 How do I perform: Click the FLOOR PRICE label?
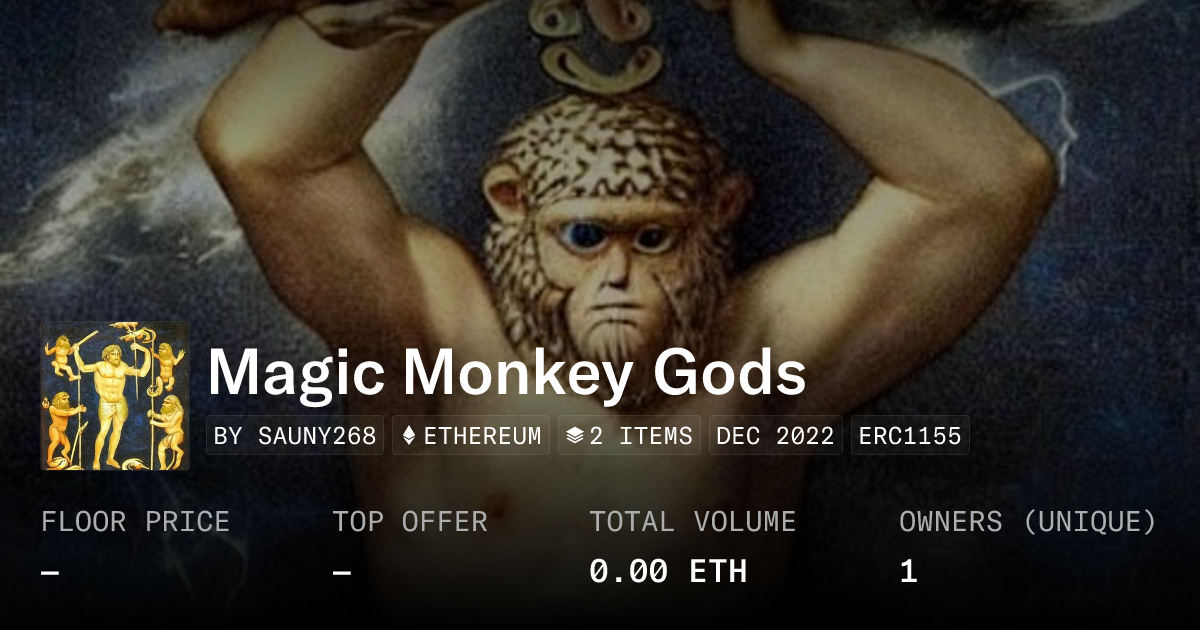(x=135, y=522)
